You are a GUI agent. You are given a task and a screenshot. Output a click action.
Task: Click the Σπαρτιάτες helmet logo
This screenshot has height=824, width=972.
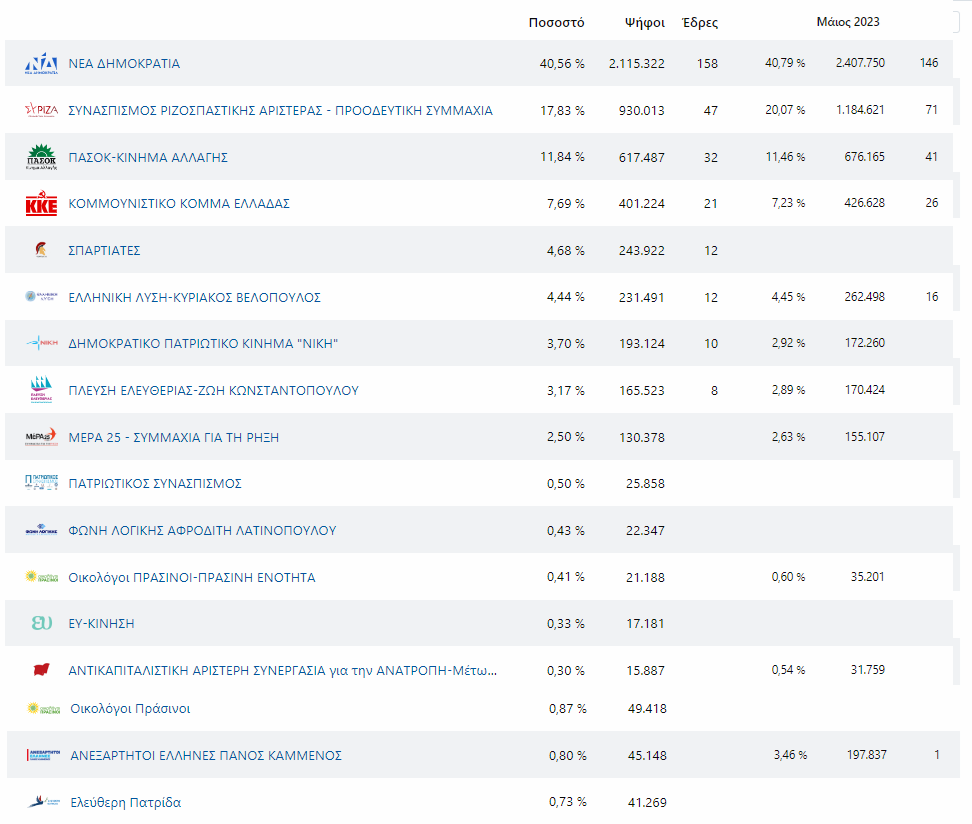[42, 250]
